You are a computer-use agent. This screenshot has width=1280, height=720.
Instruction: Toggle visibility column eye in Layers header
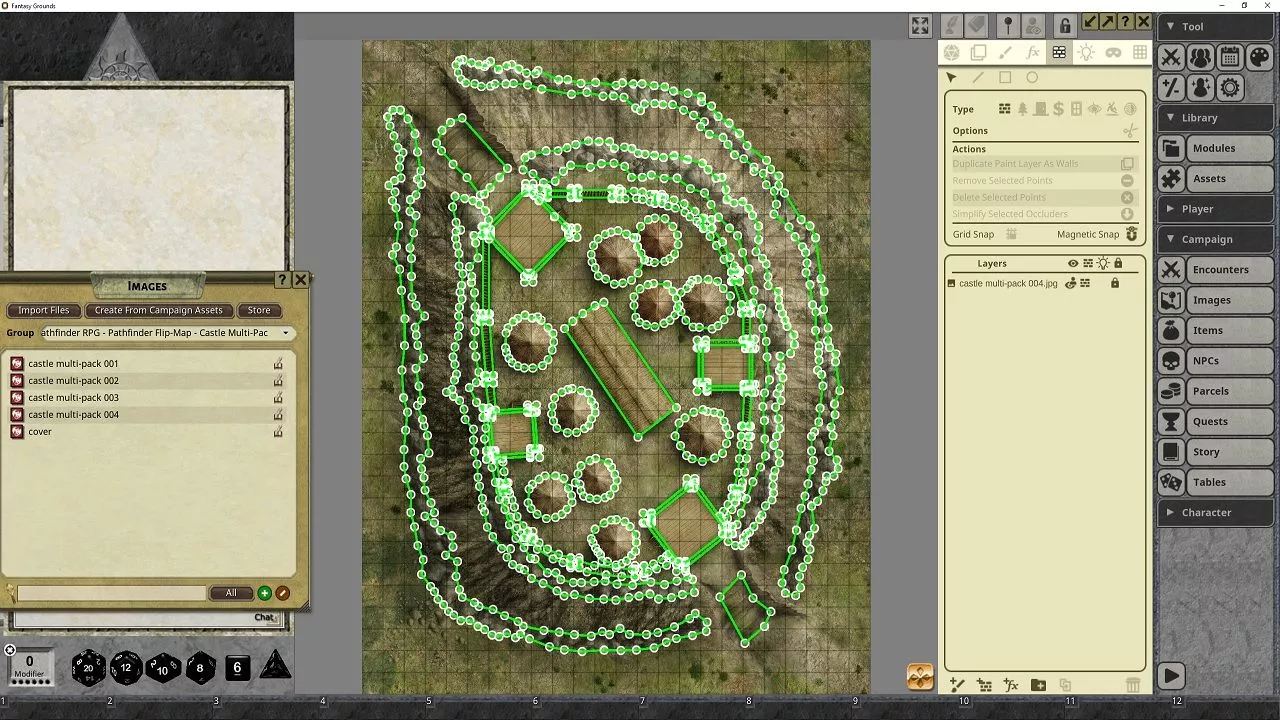coord(1073,264)
